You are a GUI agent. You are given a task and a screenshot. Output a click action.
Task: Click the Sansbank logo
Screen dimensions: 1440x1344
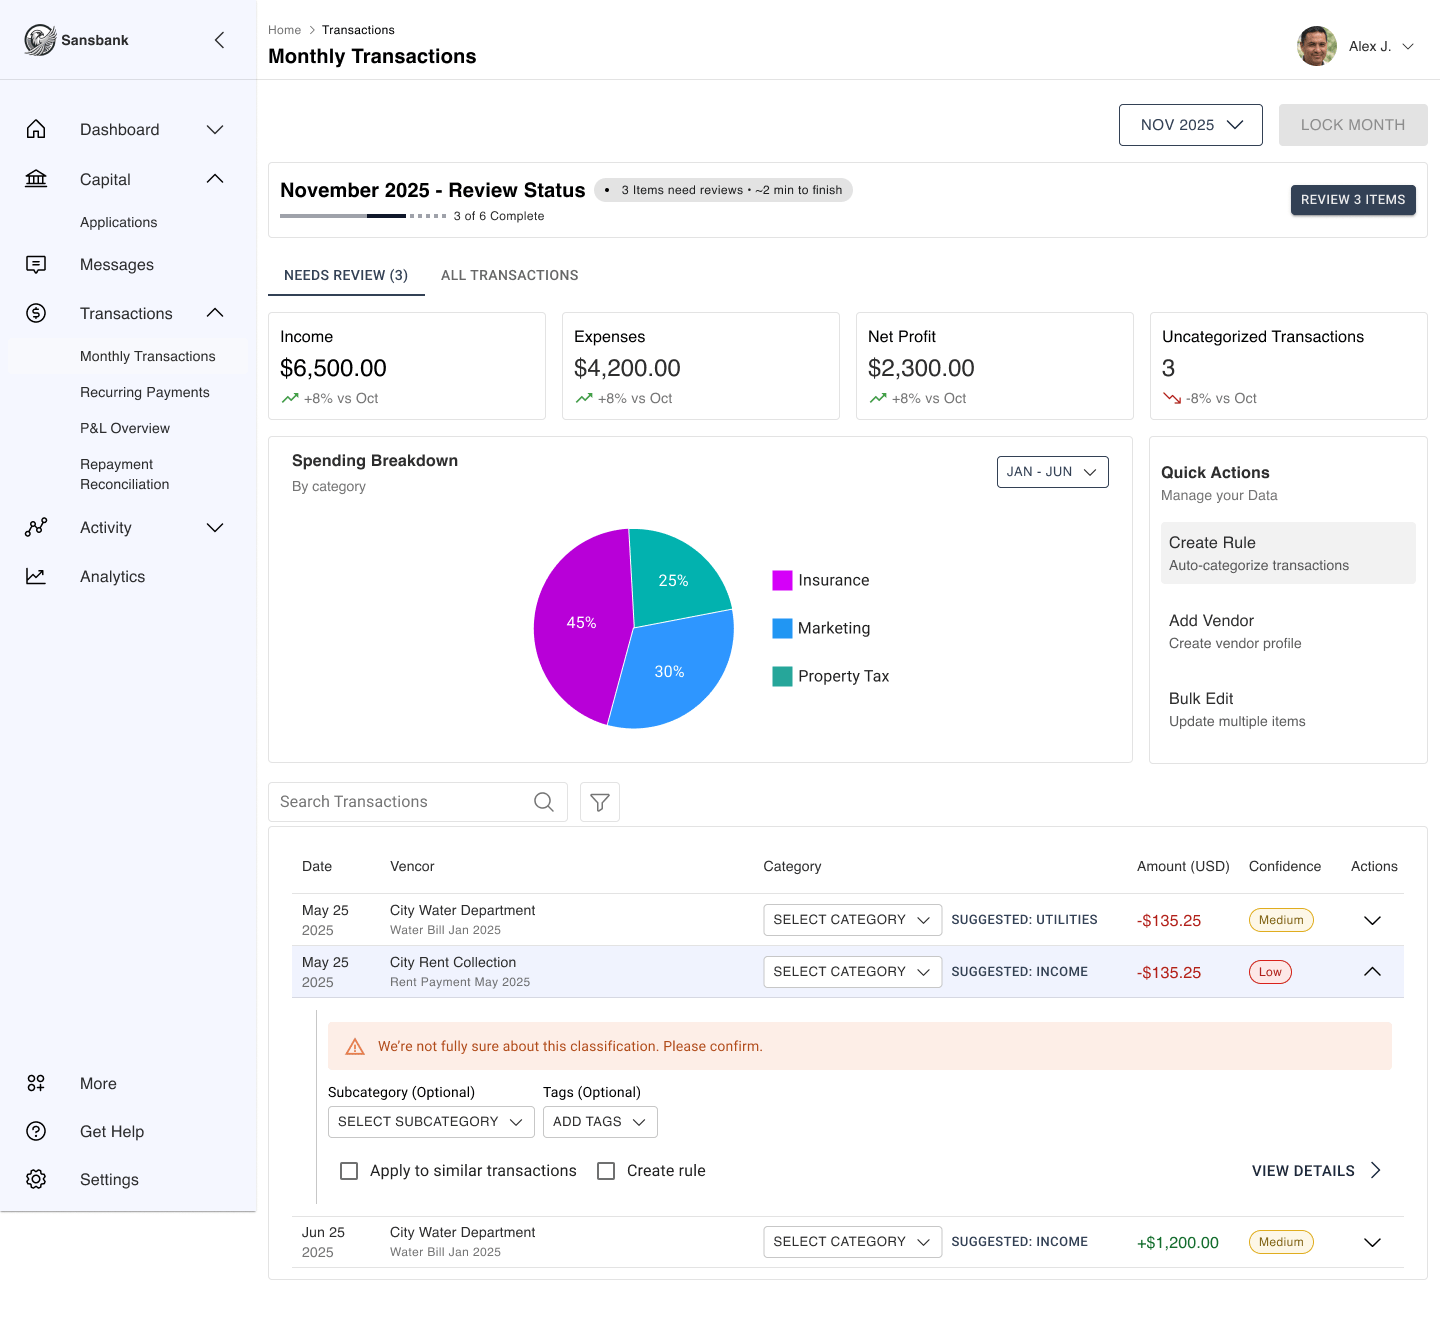(x=40, y=40)
